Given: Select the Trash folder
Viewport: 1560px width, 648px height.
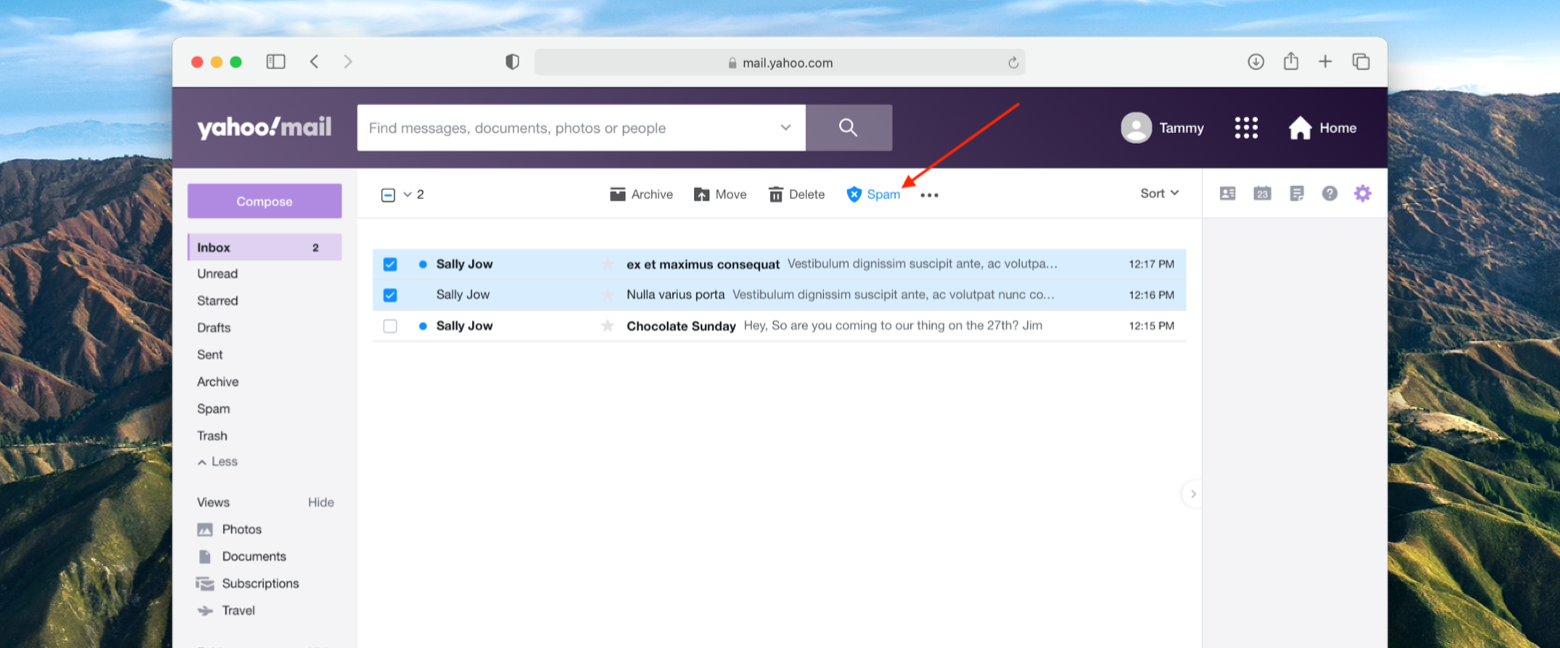Looking at the screenshot, I should [212, 436].
